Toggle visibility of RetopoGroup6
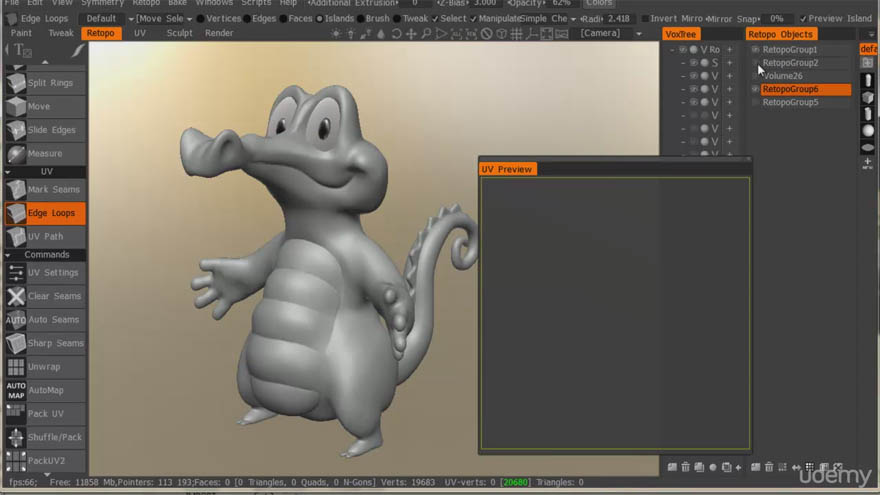 click(755, 89)
